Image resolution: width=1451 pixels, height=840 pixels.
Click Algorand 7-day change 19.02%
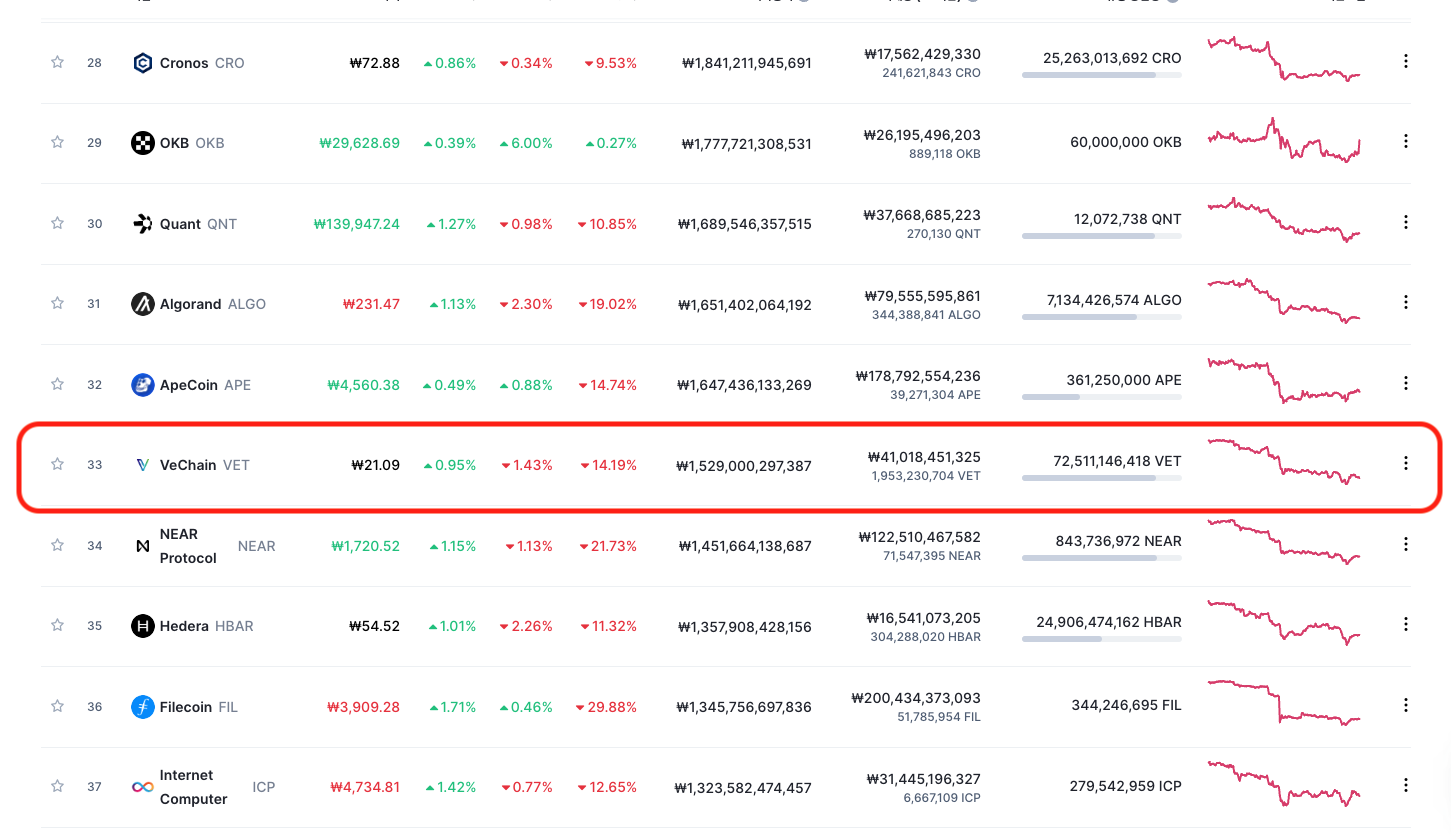coord(607,304)
